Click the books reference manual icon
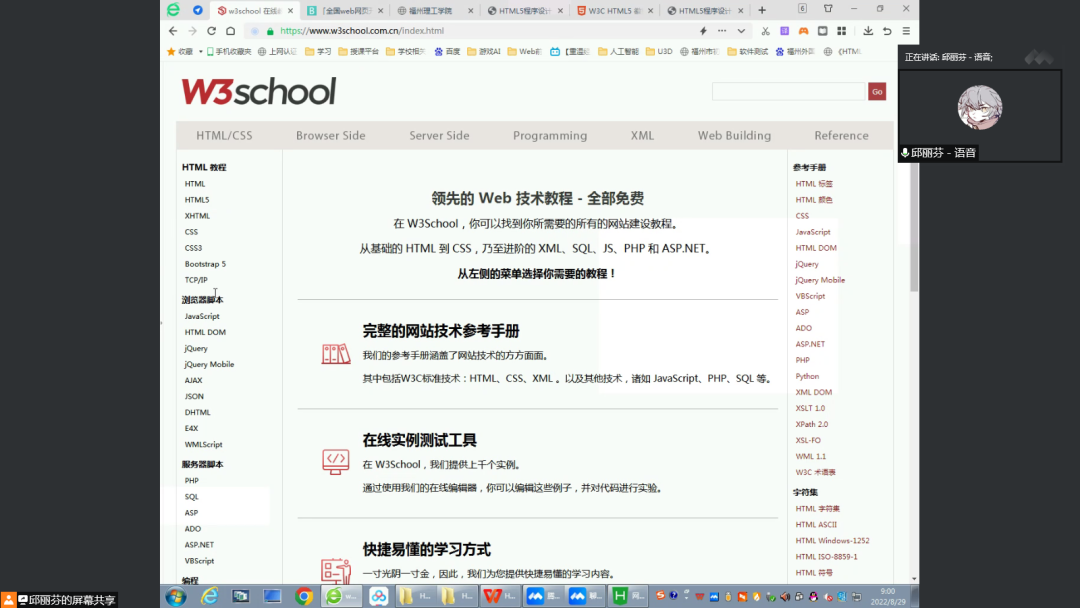The height and width of the screenshot is (608, 1080). tap(336, 354)
